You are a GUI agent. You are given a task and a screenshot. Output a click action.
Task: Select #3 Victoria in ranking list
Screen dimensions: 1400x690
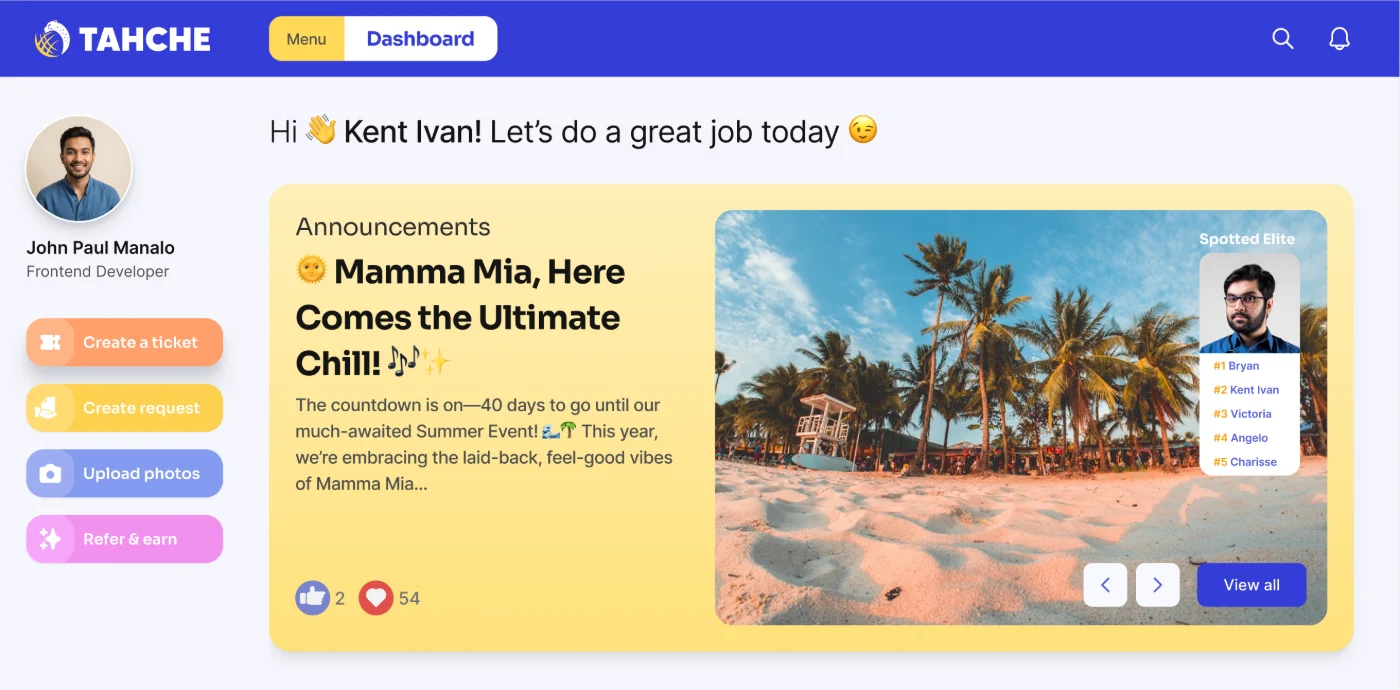pyautogui.click(x=1242, y=414)
